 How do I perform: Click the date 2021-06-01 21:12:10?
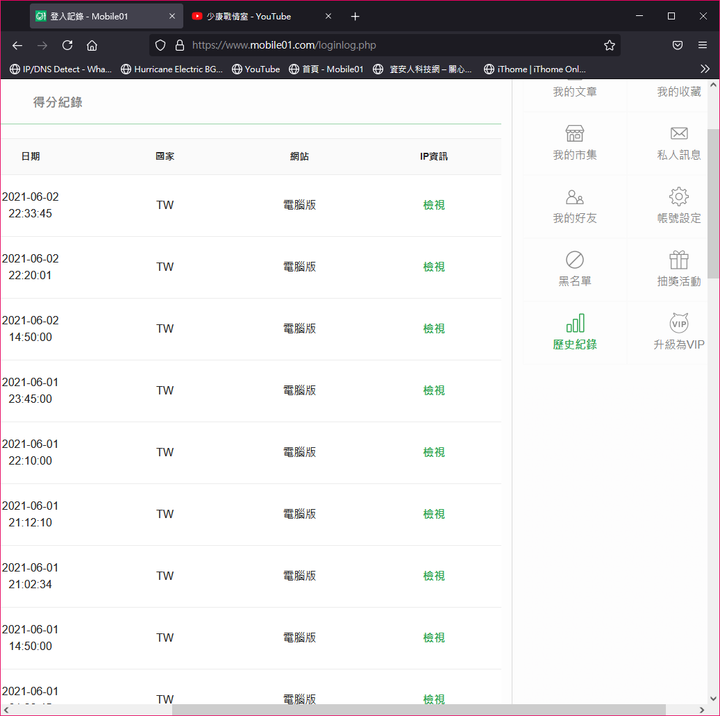coord(30,514)
